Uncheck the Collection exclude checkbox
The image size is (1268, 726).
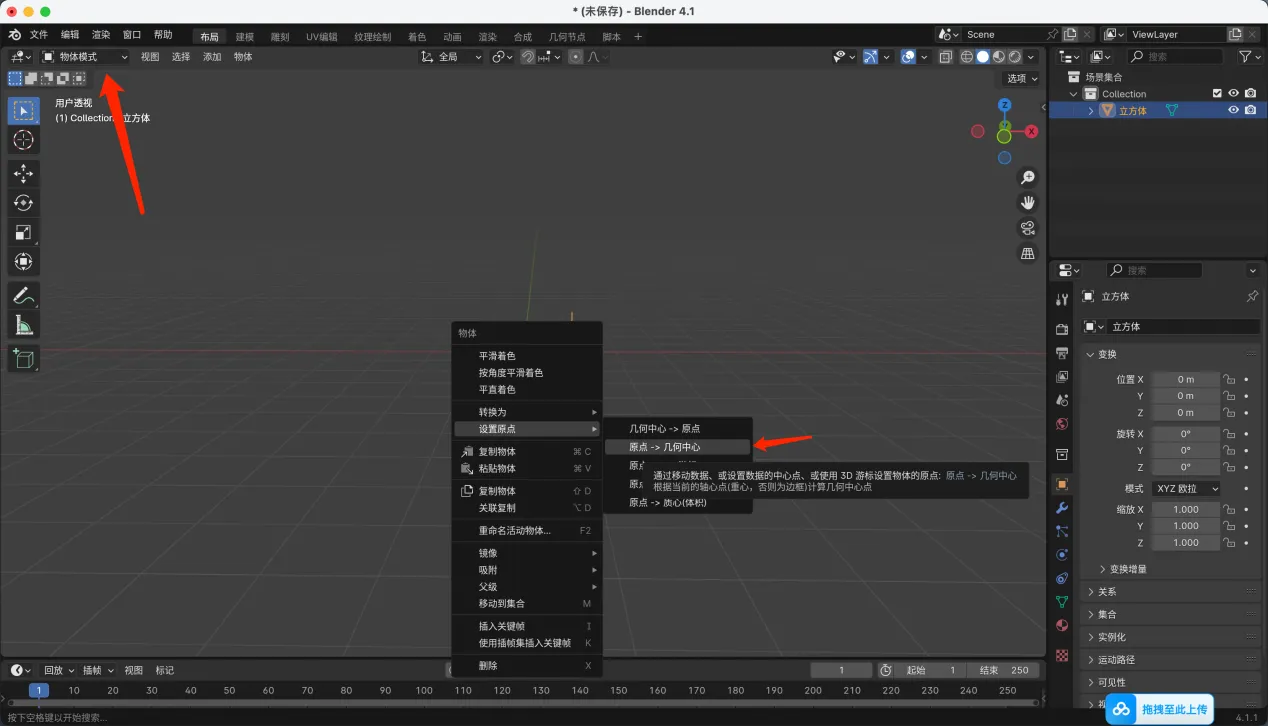(x=1217, y=93)
